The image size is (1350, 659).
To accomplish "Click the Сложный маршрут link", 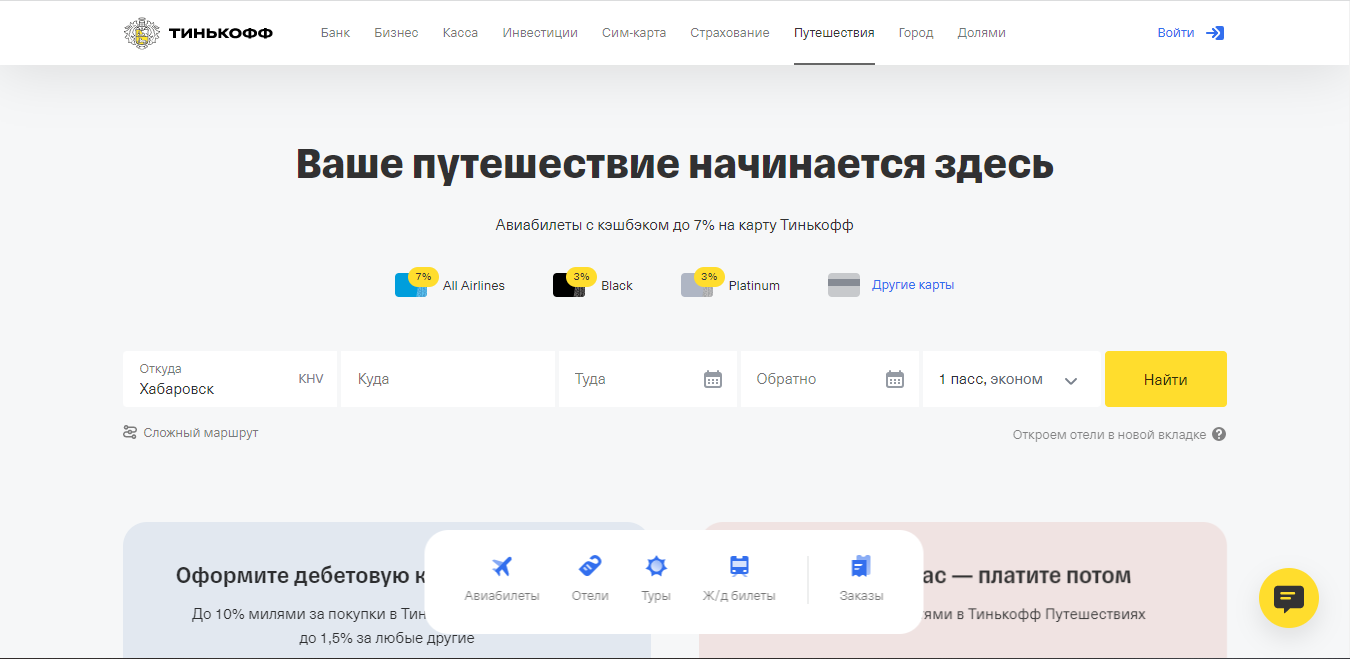I will (x=201, y=433).
